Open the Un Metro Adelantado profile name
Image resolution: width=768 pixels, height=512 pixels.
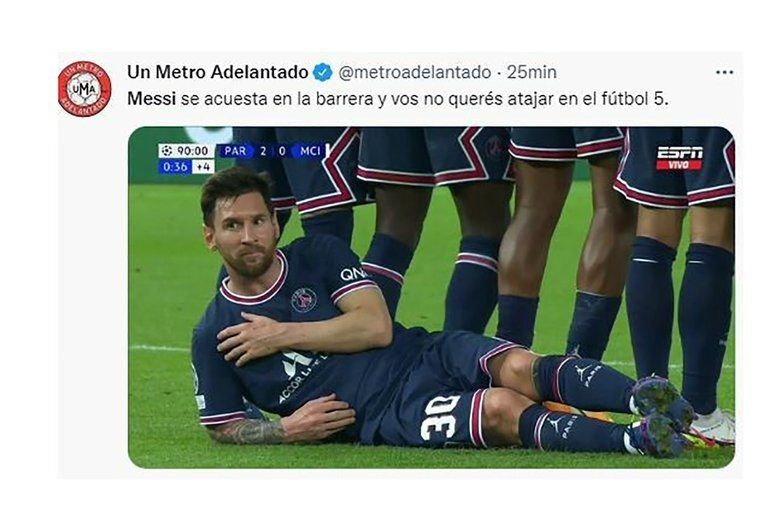click(x=217, y=73)
